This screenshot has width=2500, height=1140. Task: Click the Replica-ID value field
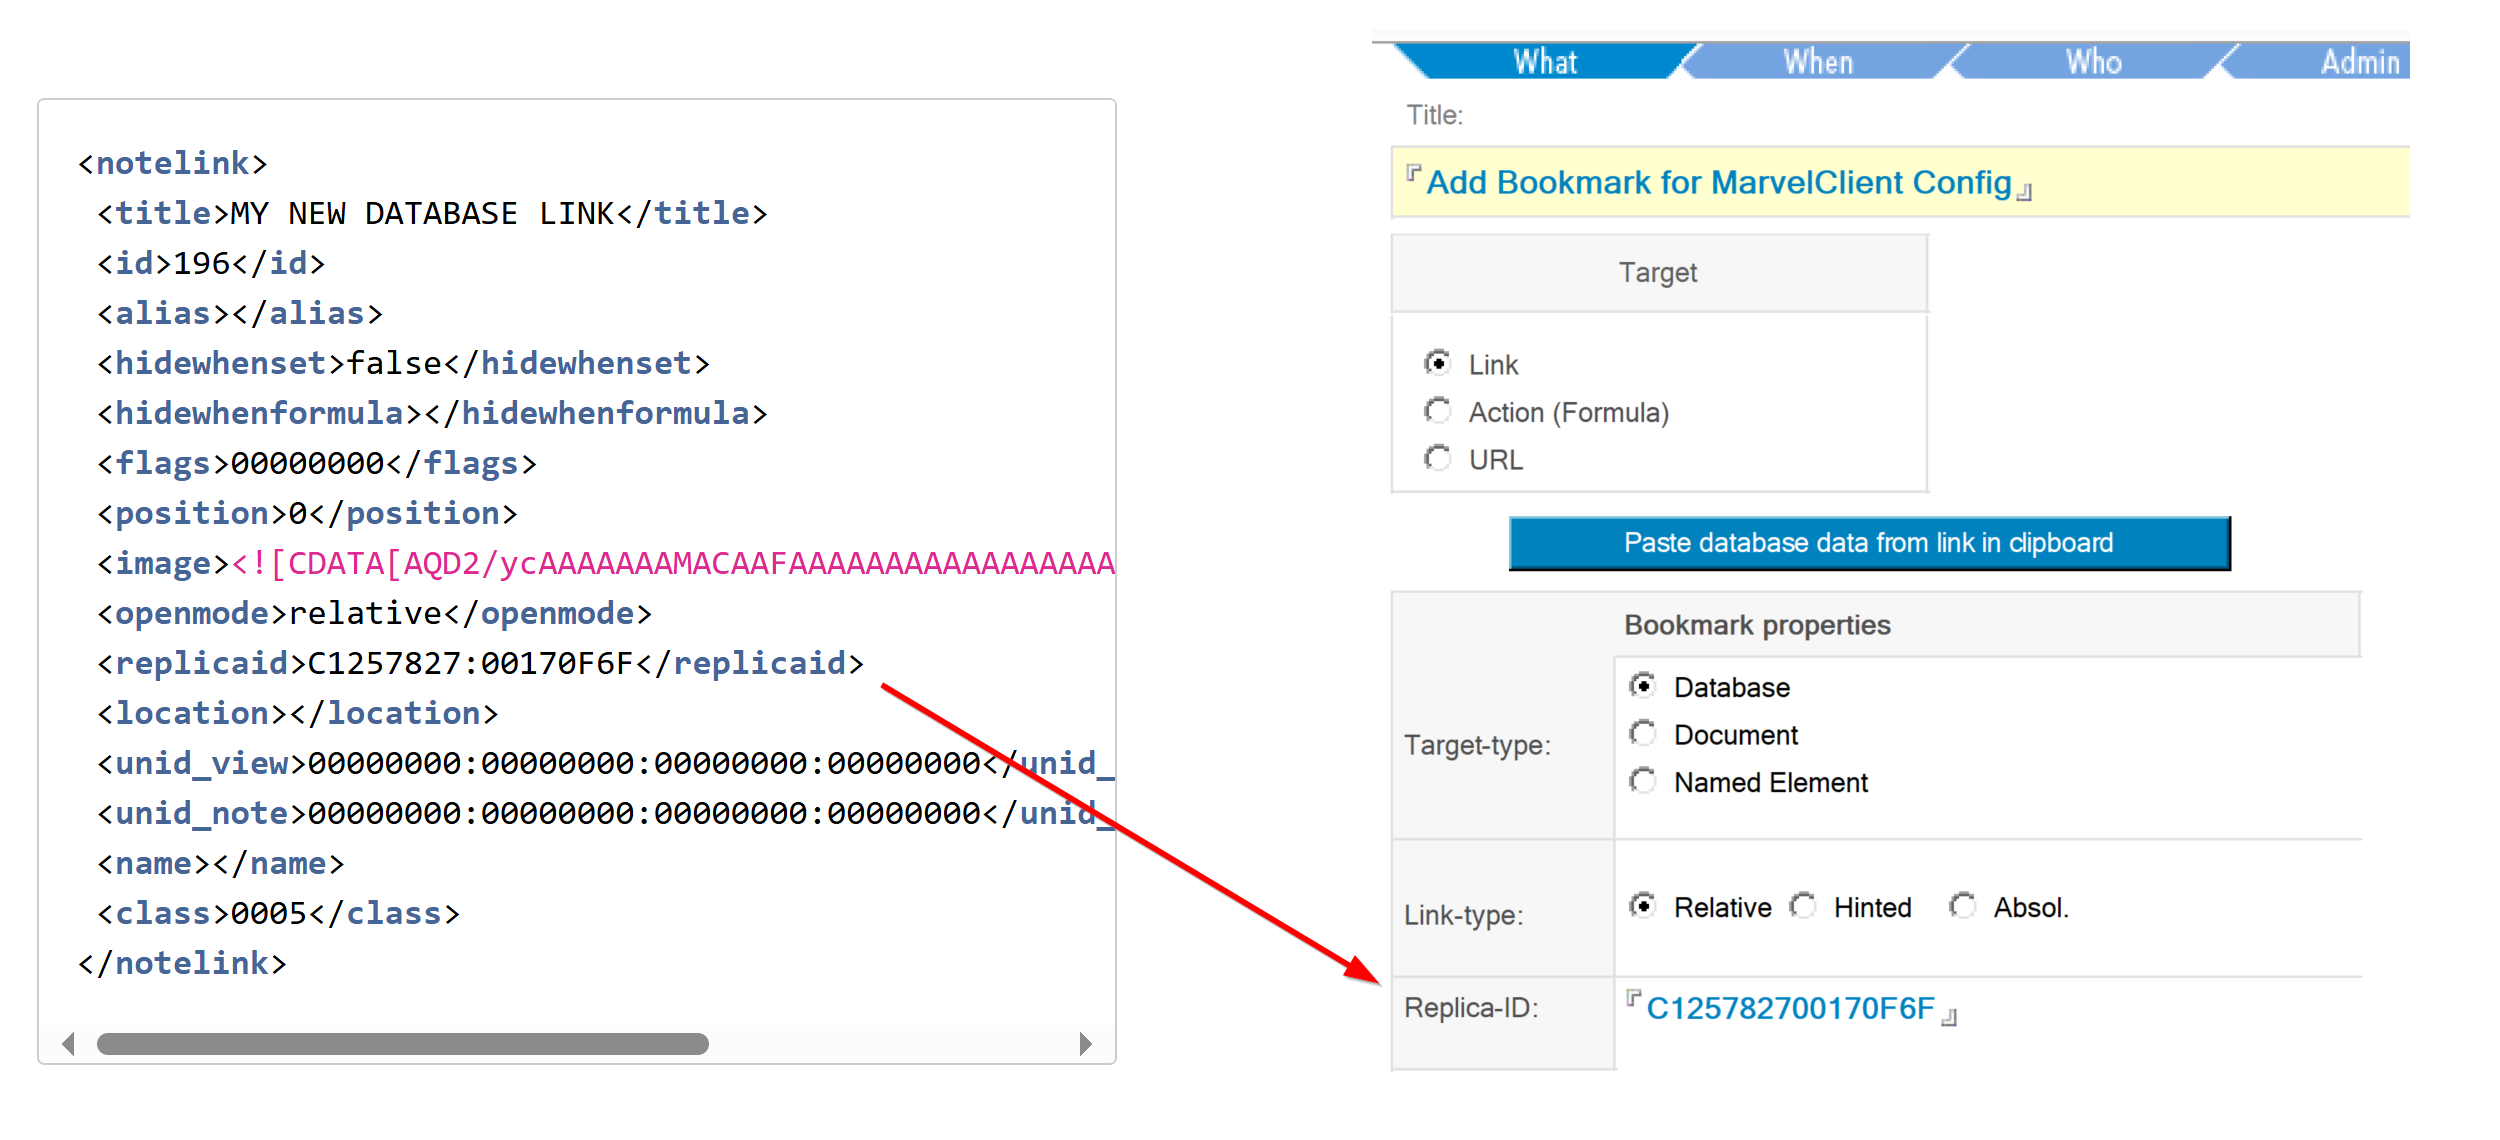(x=1790, y=1008)
